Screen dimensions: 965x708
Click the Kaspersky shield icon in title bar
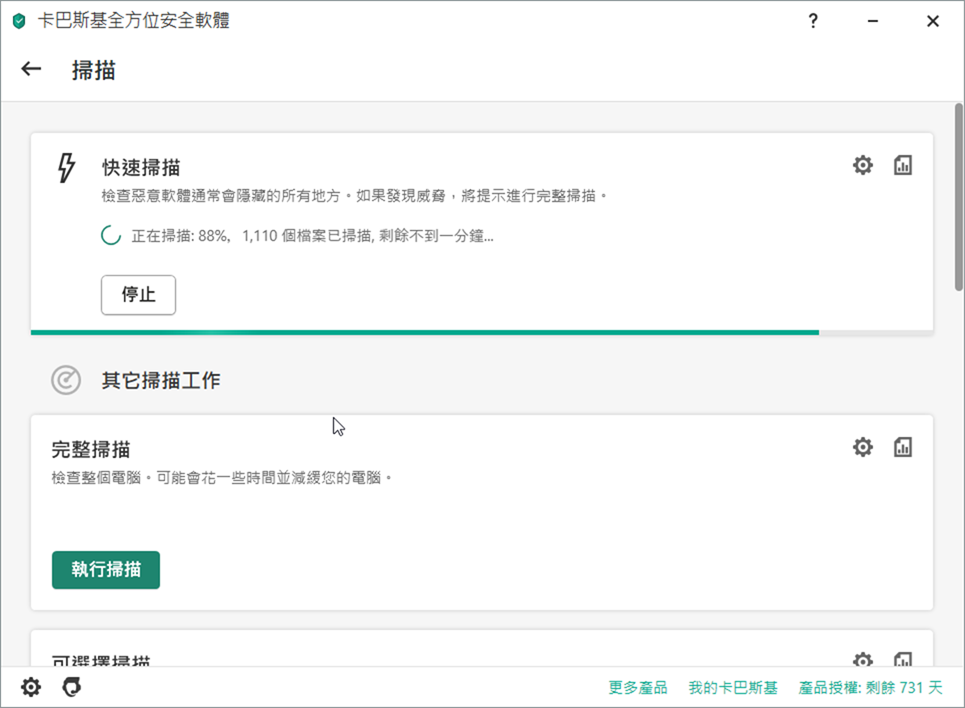point(19,21)
